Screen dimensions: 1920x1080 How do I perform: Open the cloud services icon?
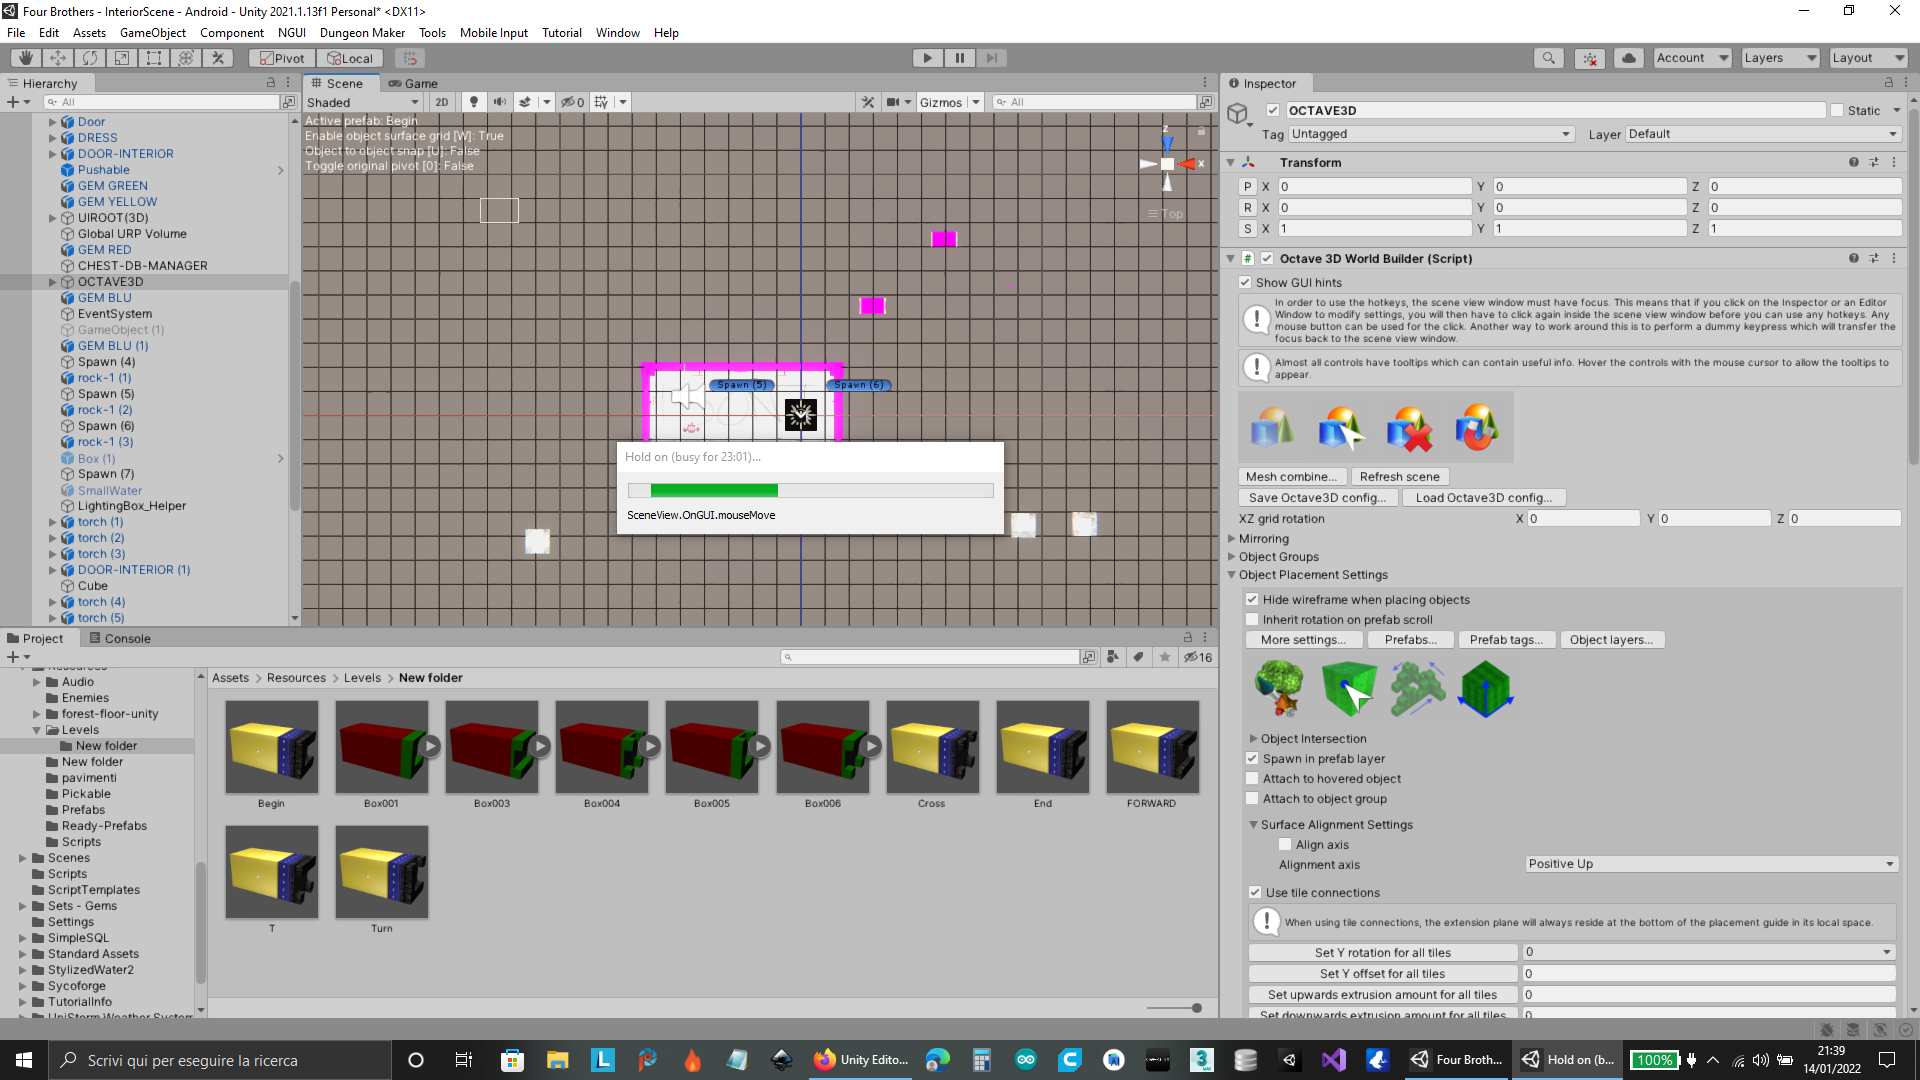click(1629, 58)
